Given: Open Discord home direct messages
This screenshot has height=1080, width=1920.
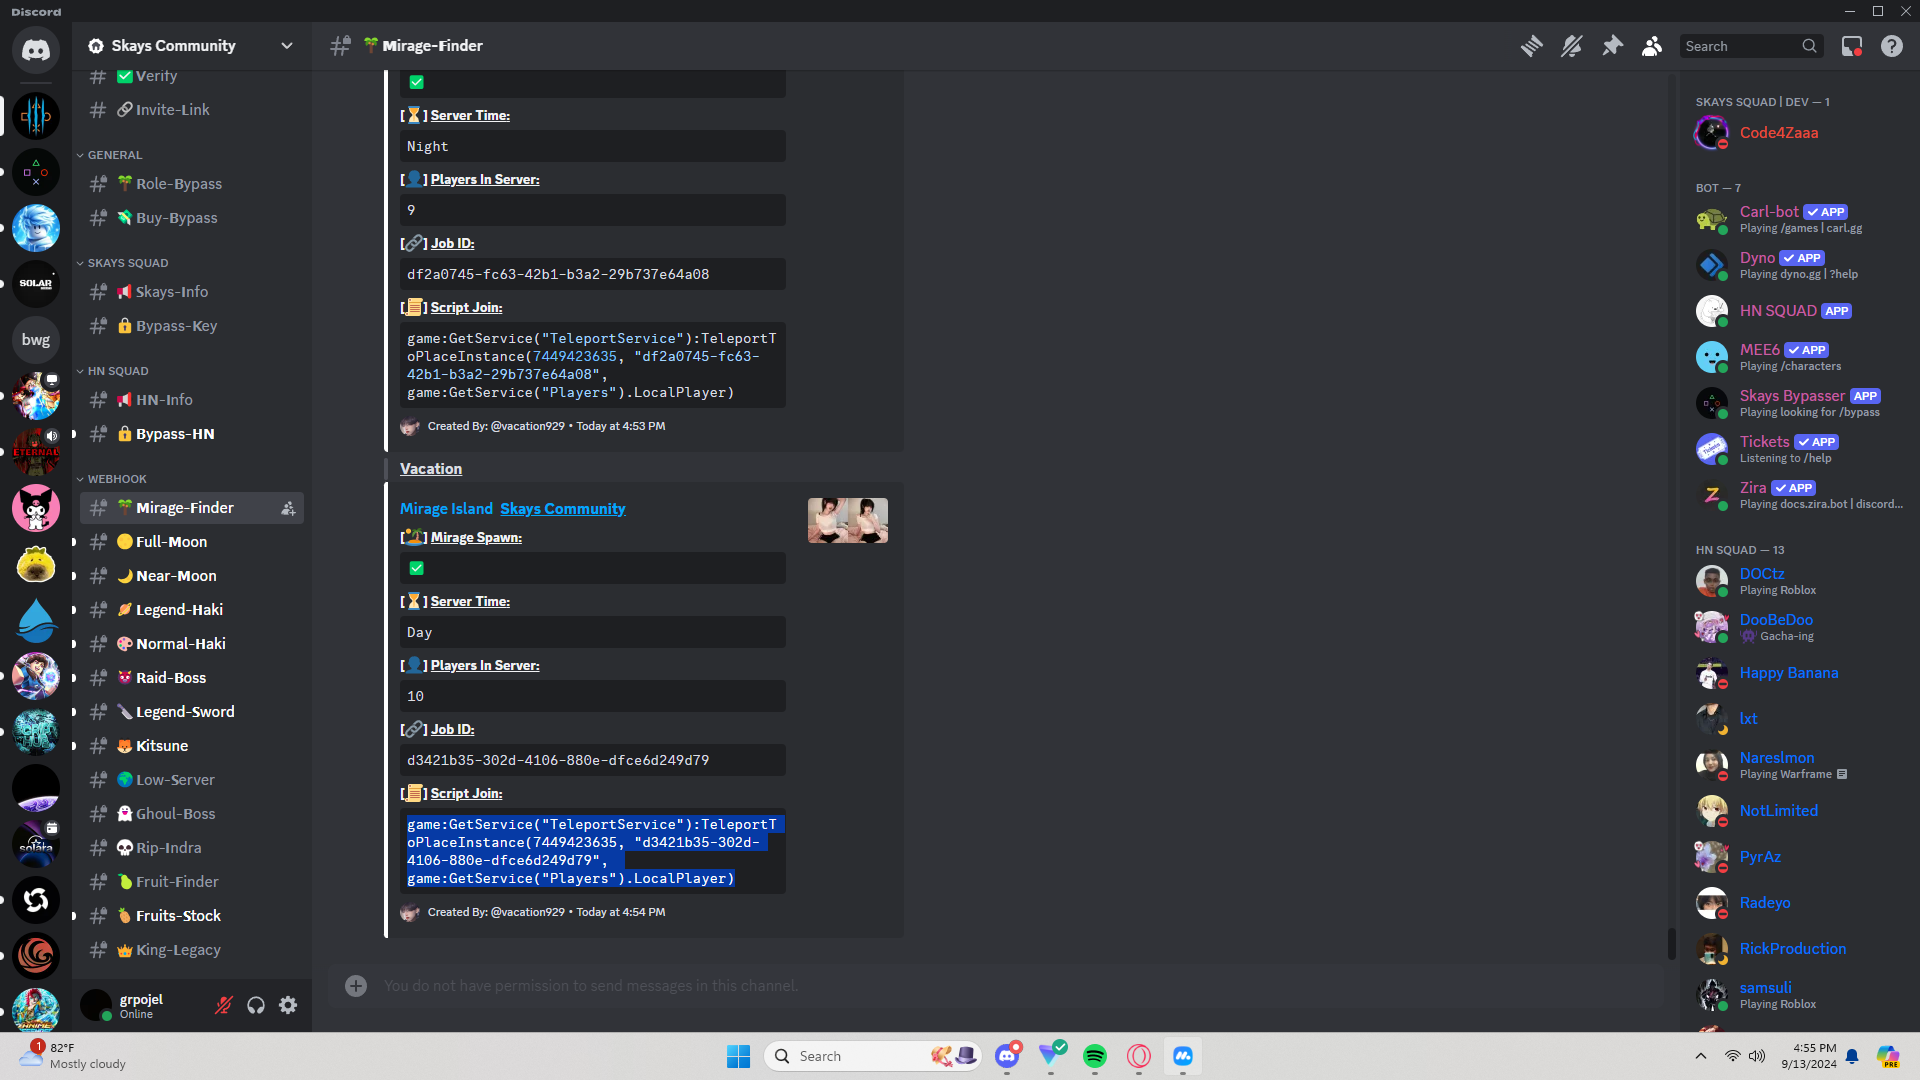Looking at the screenshot, I should 36,50.
